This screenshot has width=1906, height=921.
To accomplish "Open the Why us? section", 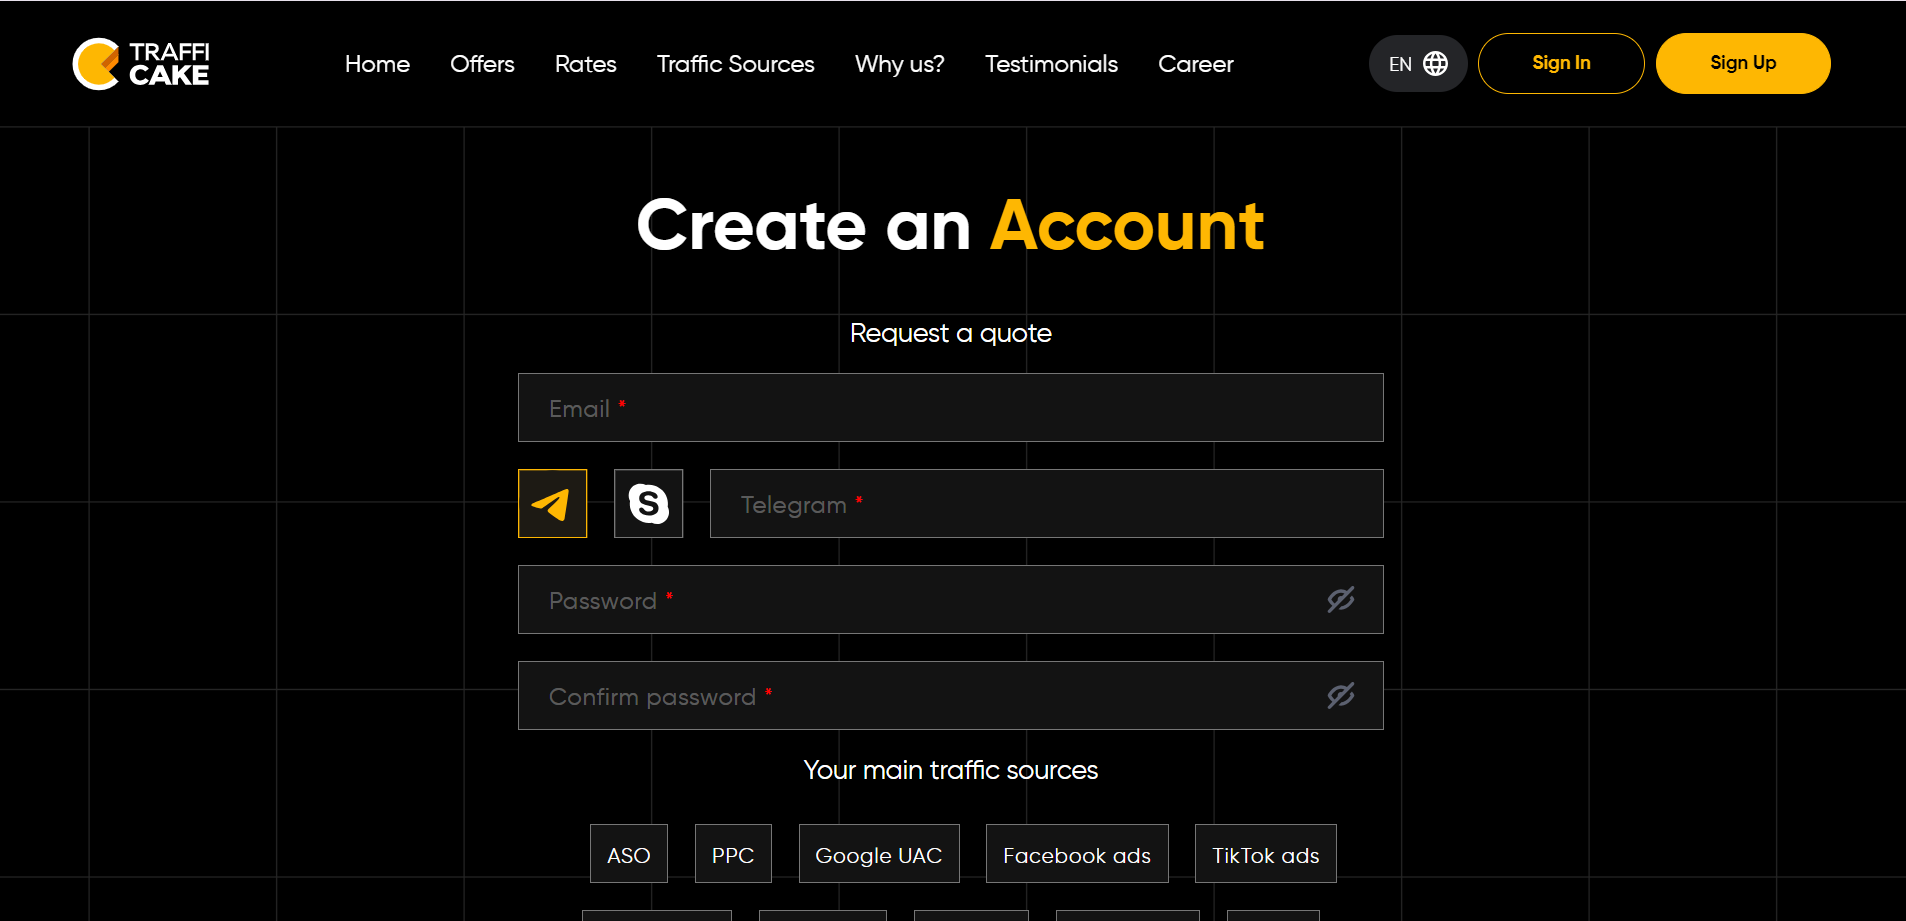I will click(899, 64).
